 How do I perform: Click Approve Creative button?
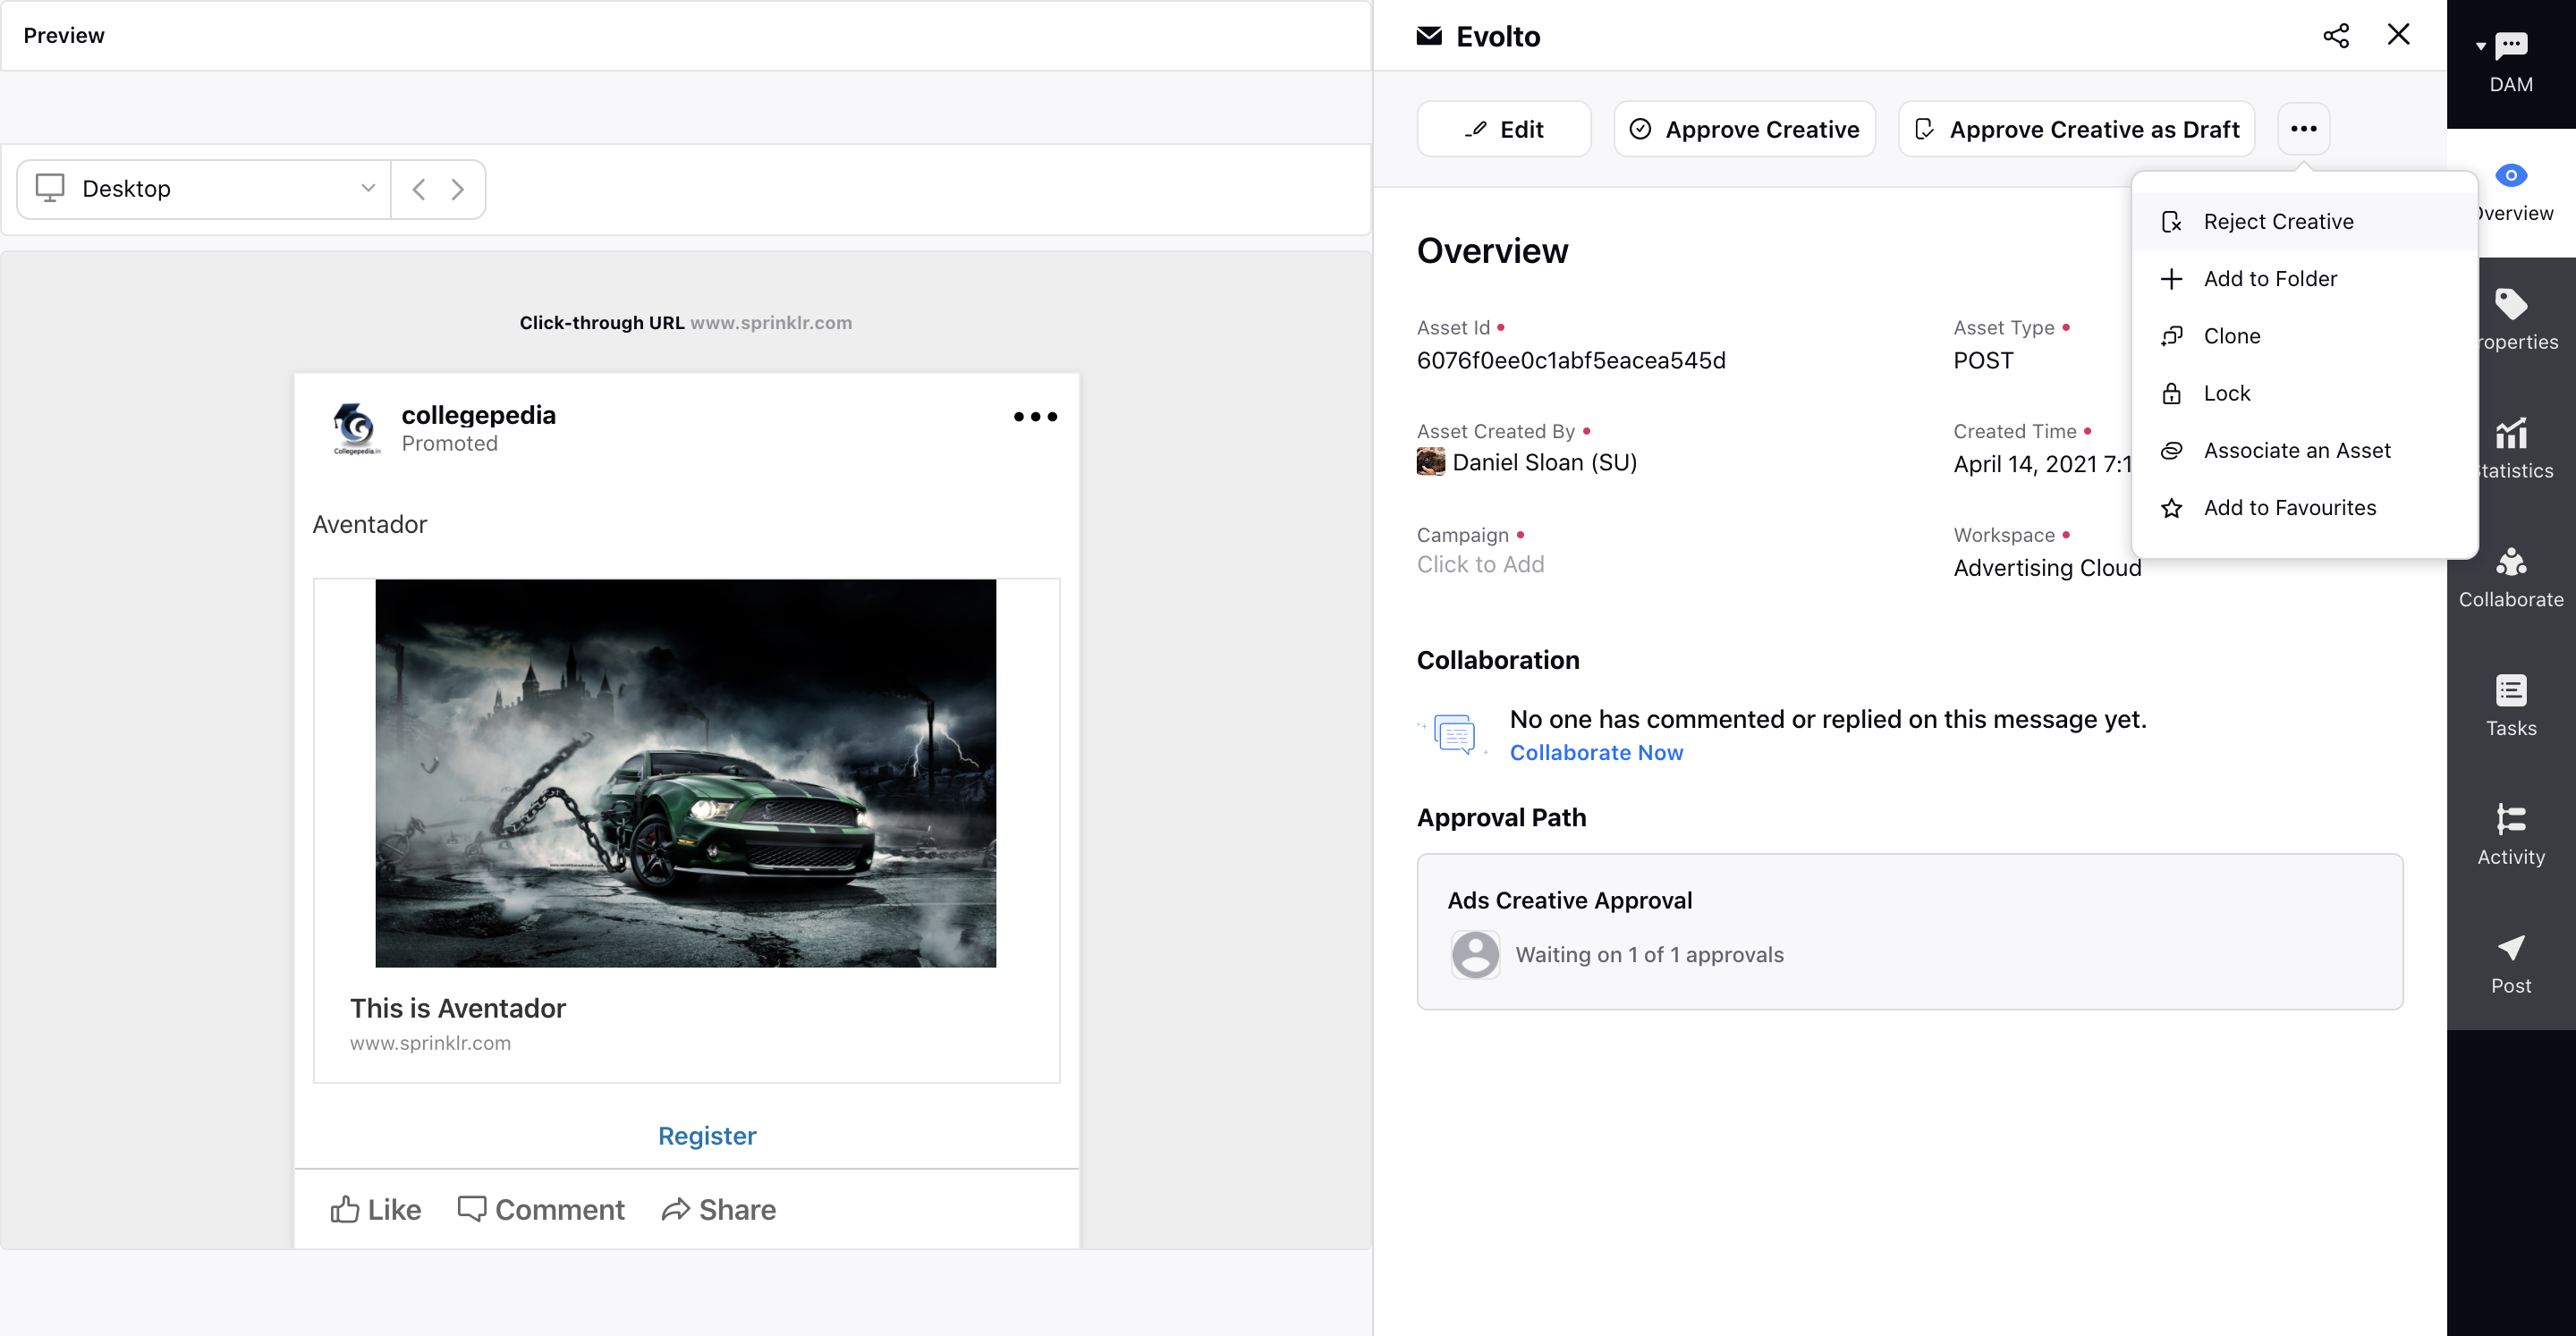[1744, 129]
